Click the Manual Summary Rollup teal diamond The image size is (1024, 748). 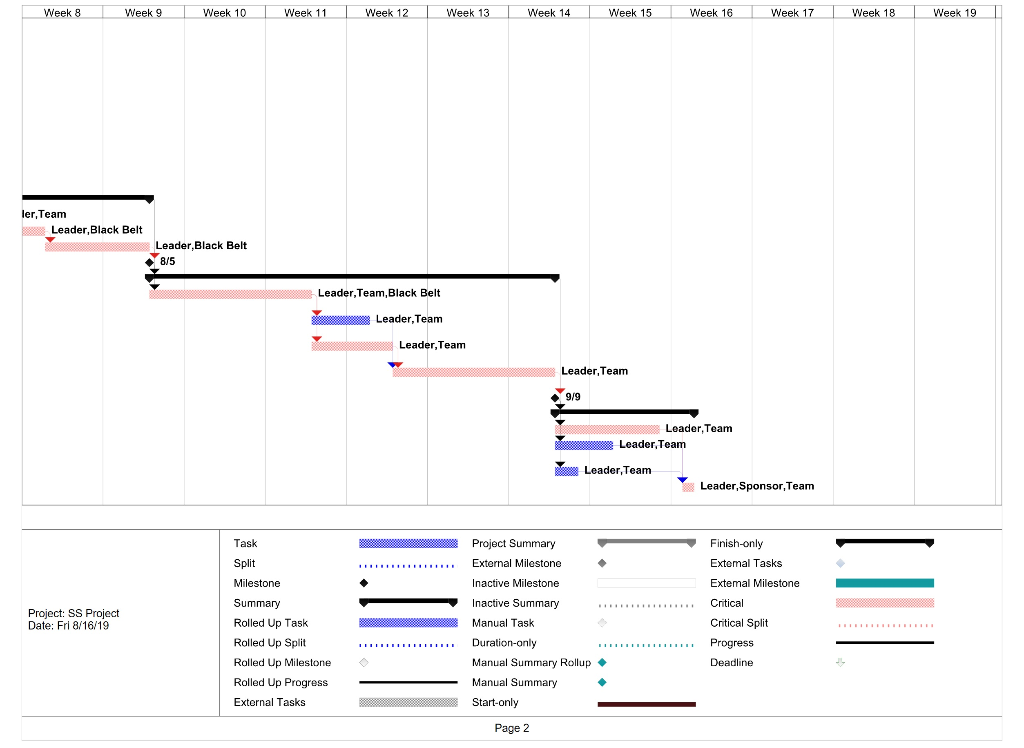(601, 663)
